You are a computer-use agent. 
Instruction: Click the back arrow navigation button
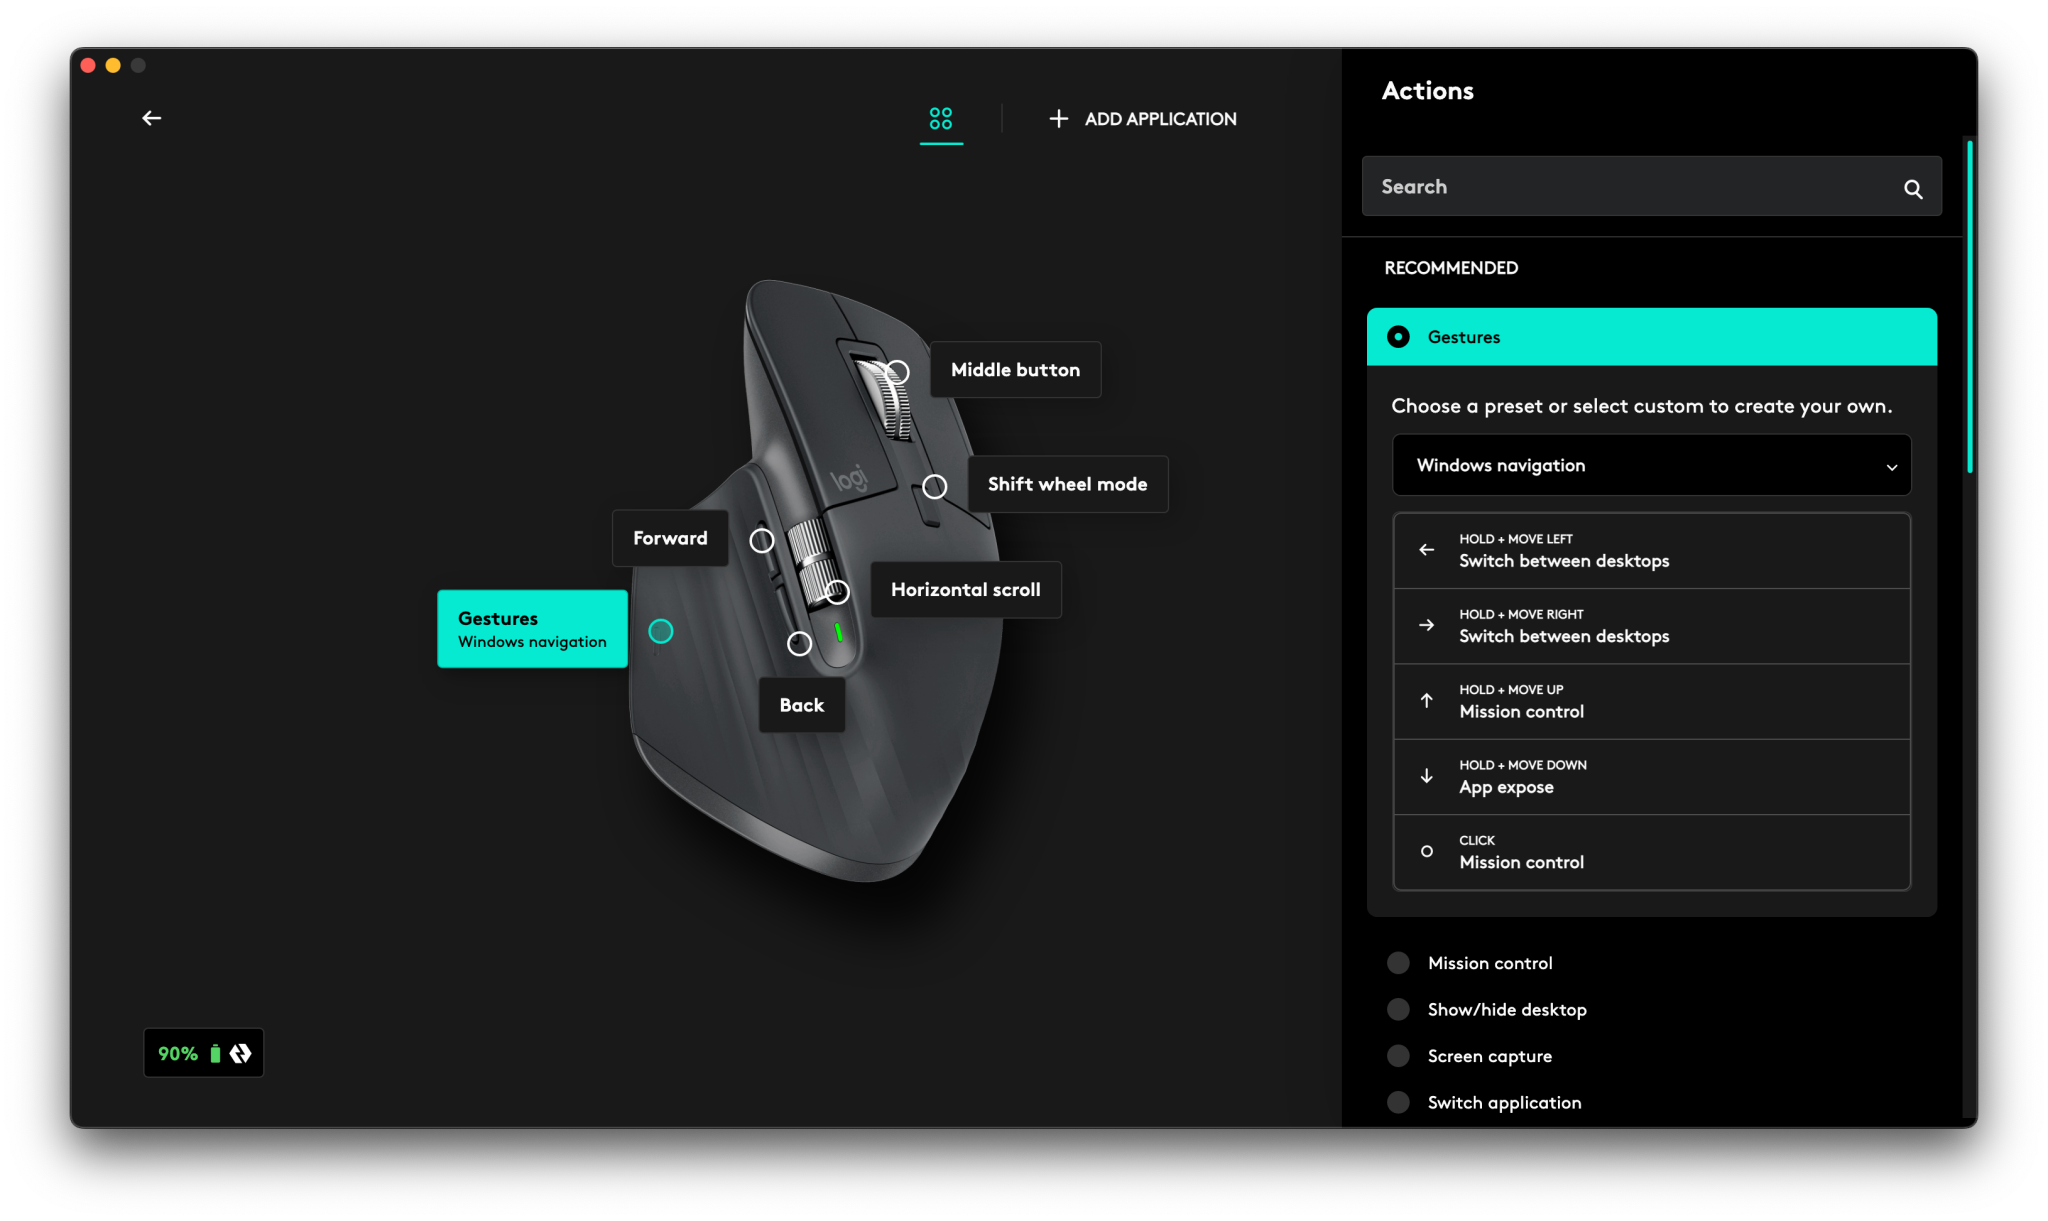pos(151,116)
